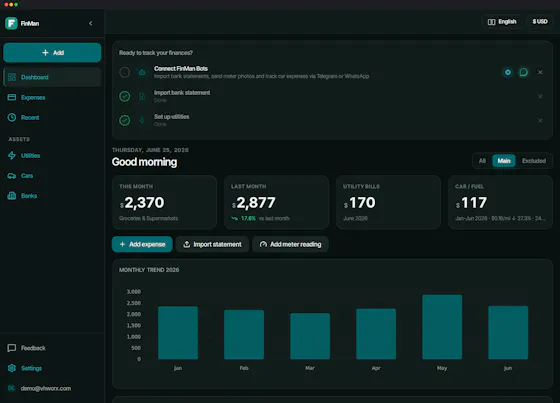Click the Settings gear icon
This screenshot has width=560, height=403.
point(12,368)
